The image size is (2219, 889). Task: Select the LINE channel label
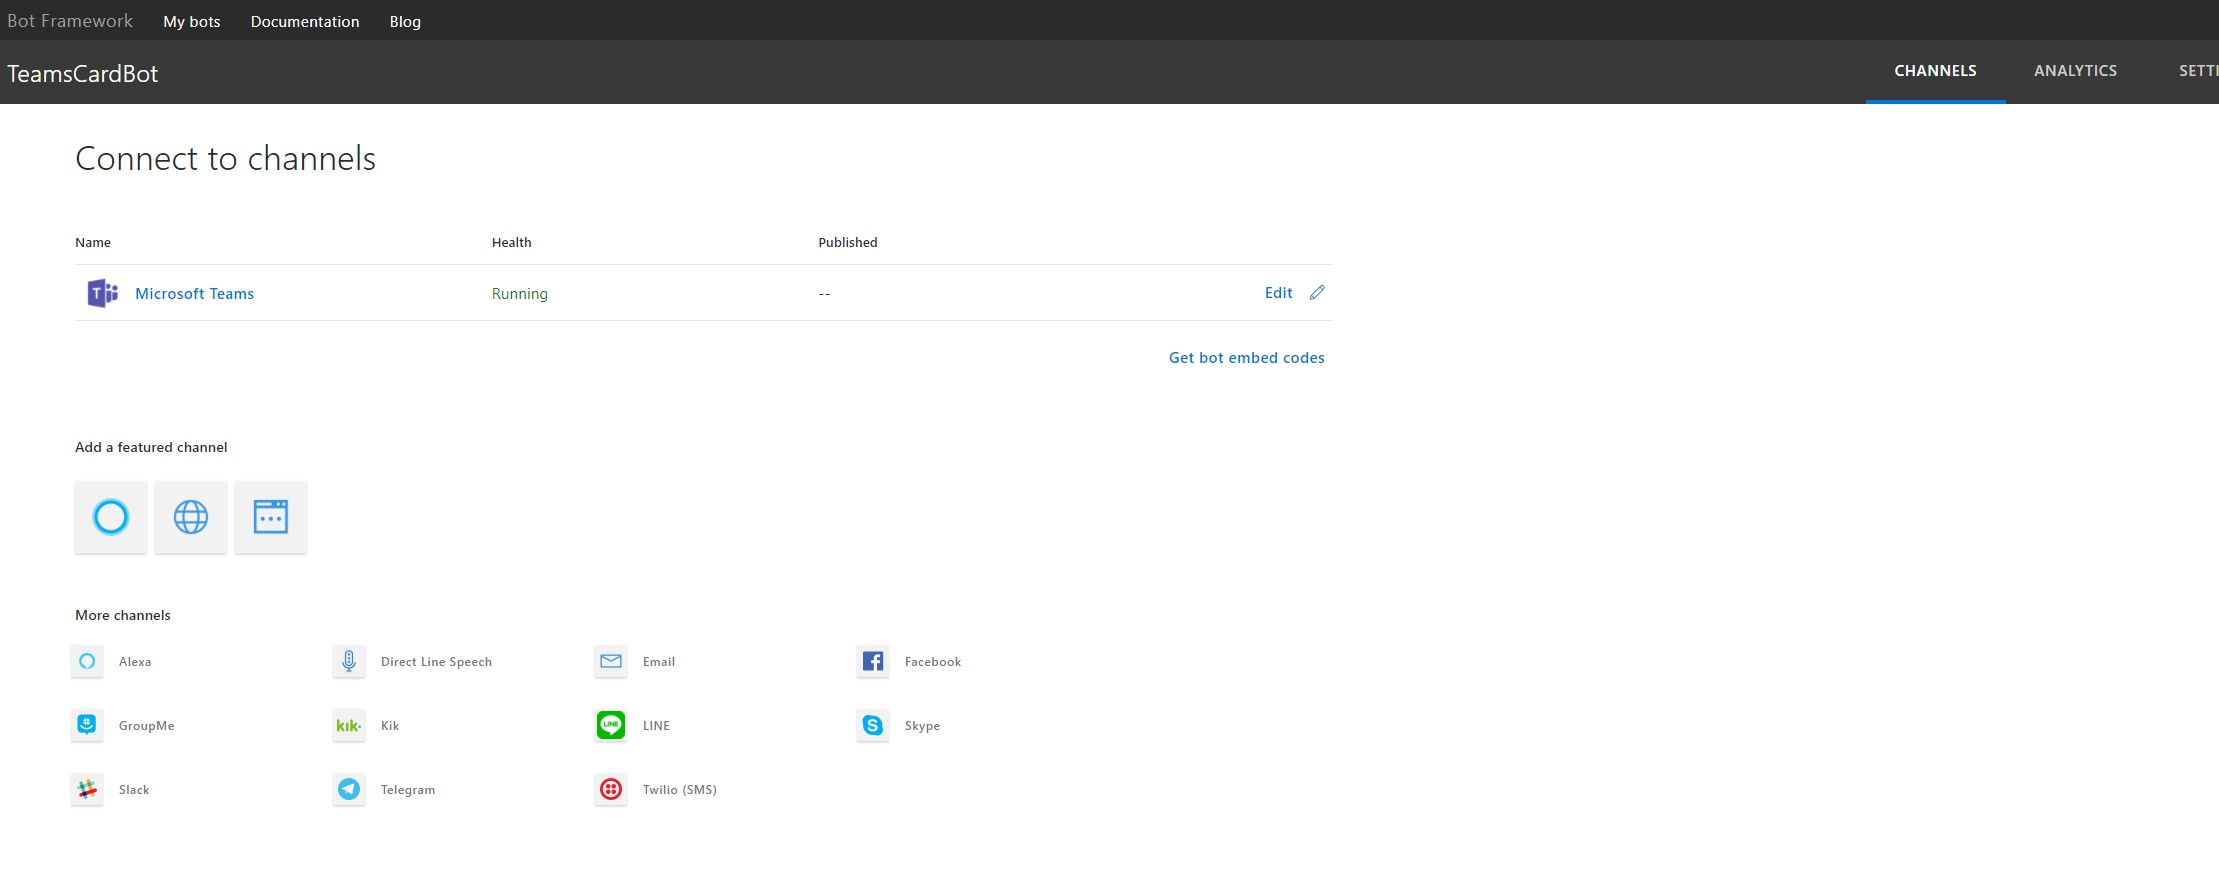[x=656, y=725]
